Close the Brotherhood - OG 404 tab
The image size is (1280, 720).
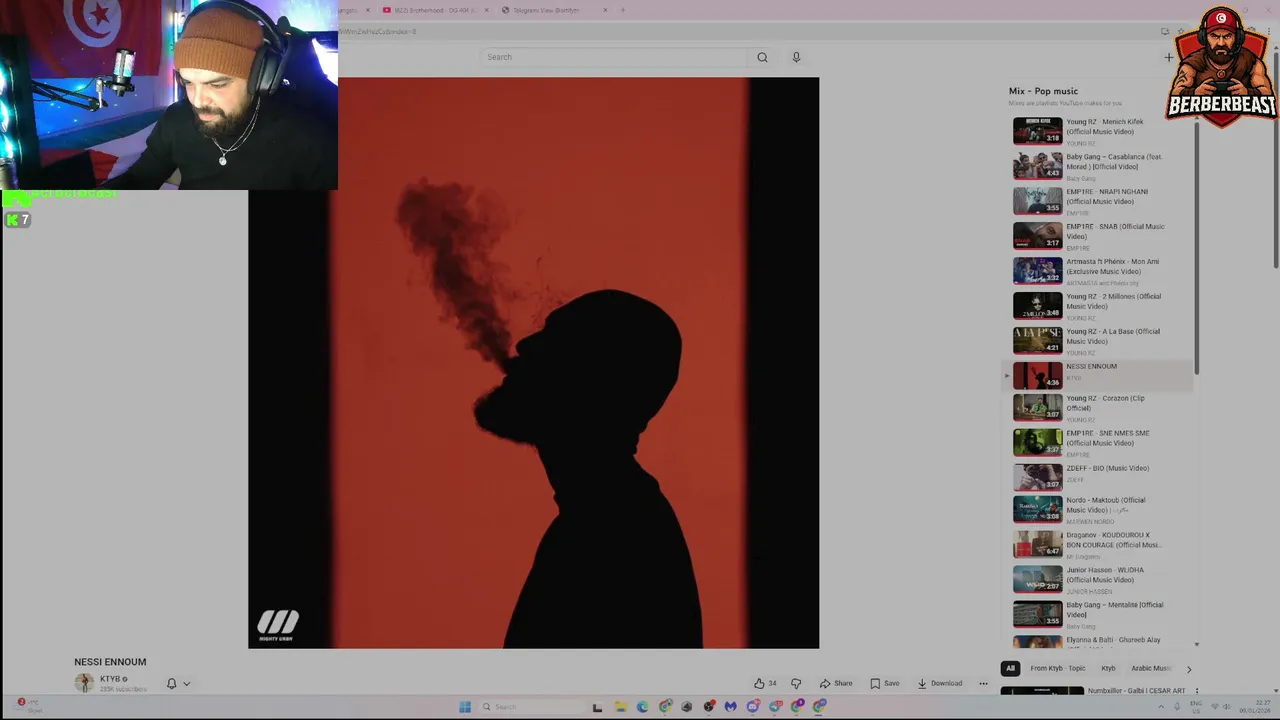(487, 10)
